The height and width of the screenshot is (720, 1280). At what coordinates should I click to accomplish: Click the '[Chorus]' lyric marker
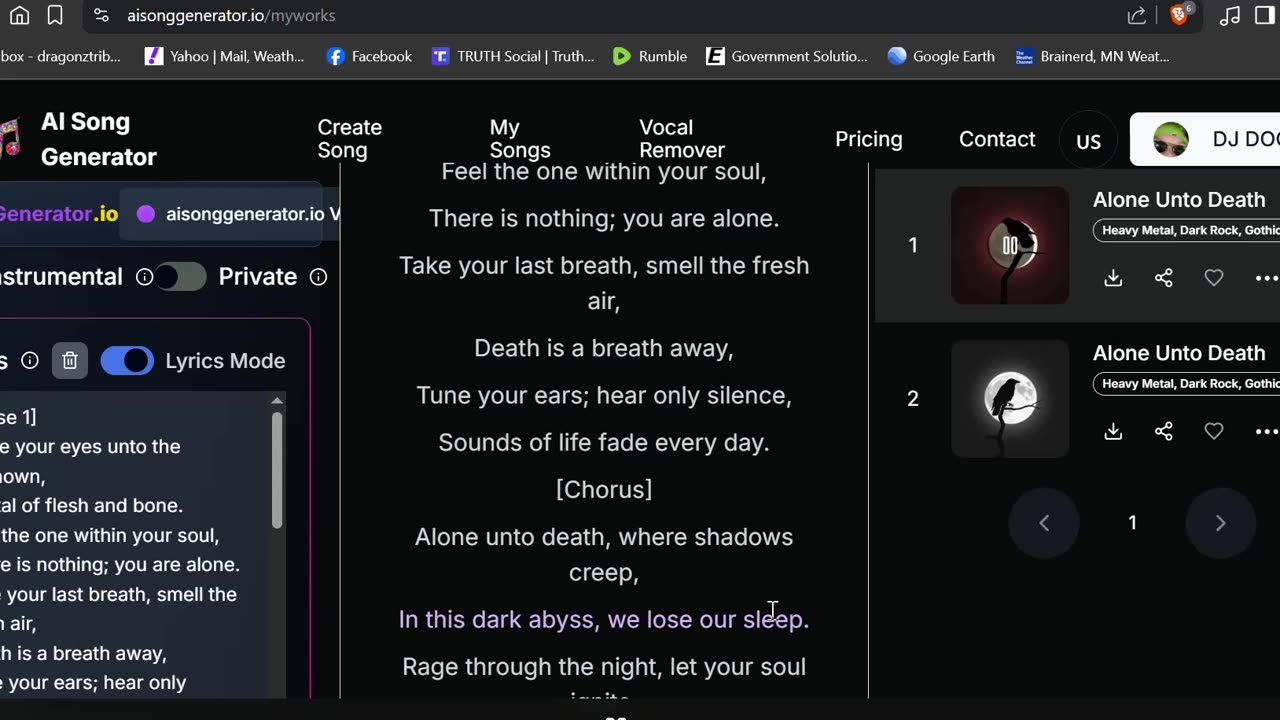click(604, 489)
